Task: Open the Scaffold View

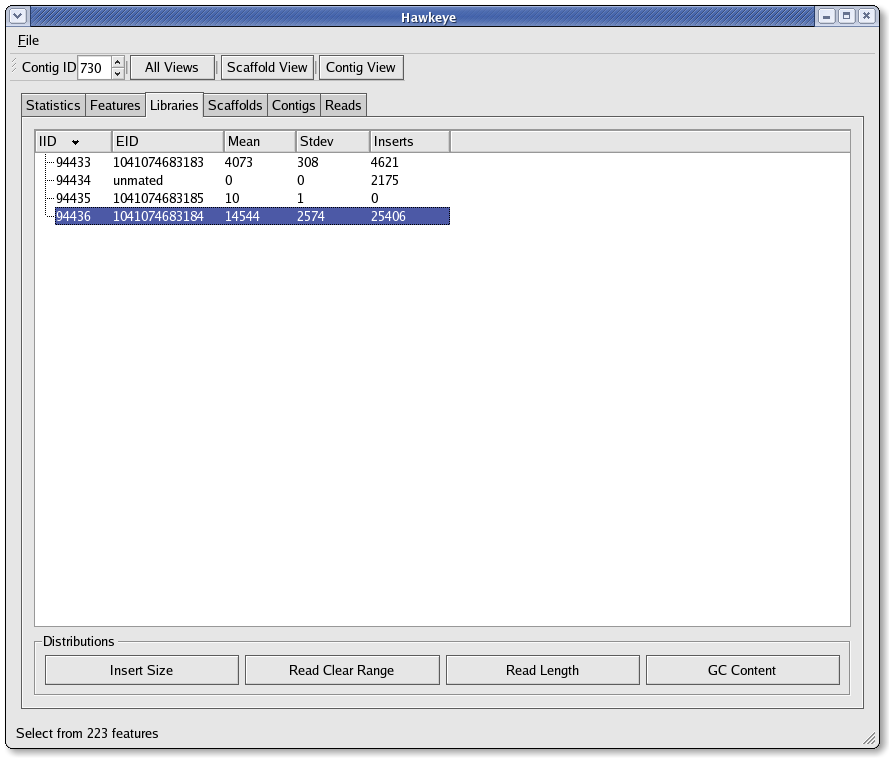Action: [267, 67]
